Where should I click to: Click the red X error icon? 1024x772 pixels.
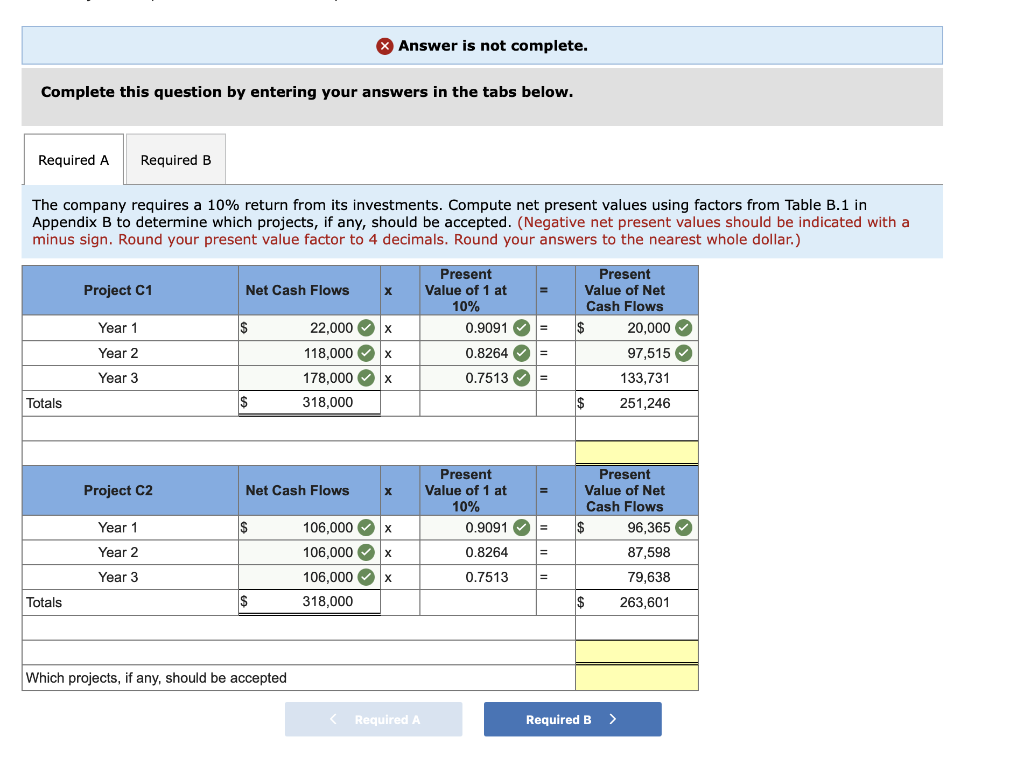pos(385,45)
